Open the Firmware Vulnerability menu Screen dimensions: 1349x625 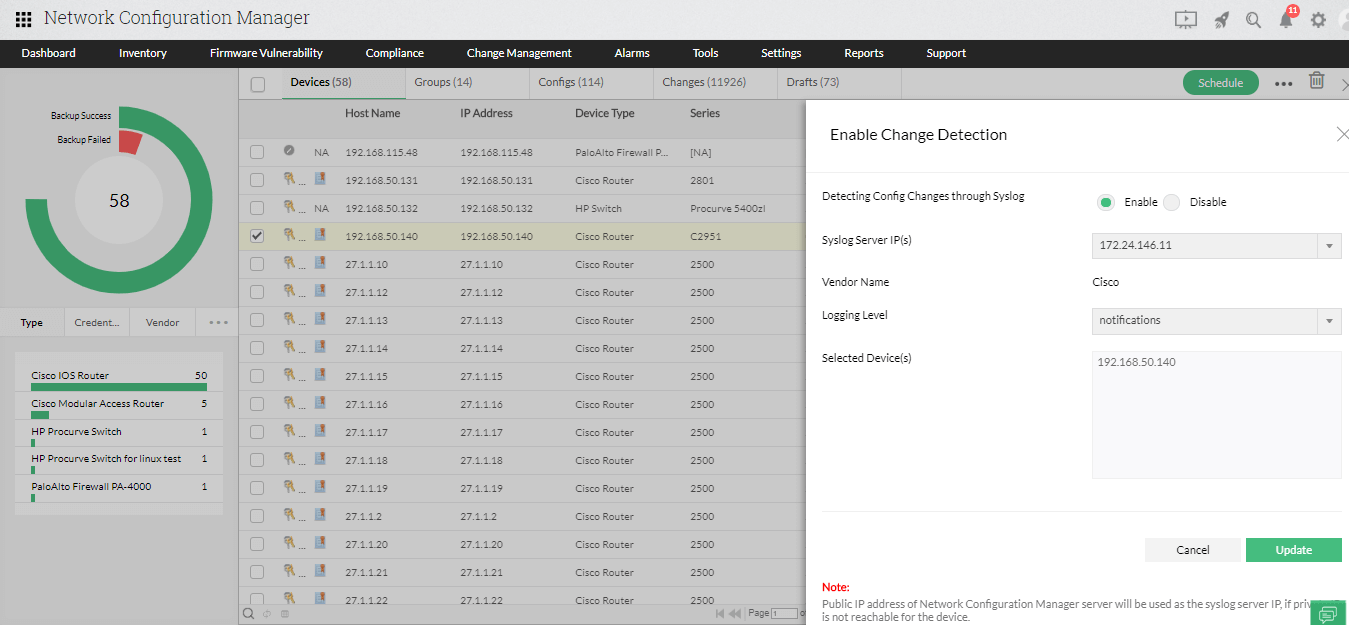coord(265,53)
